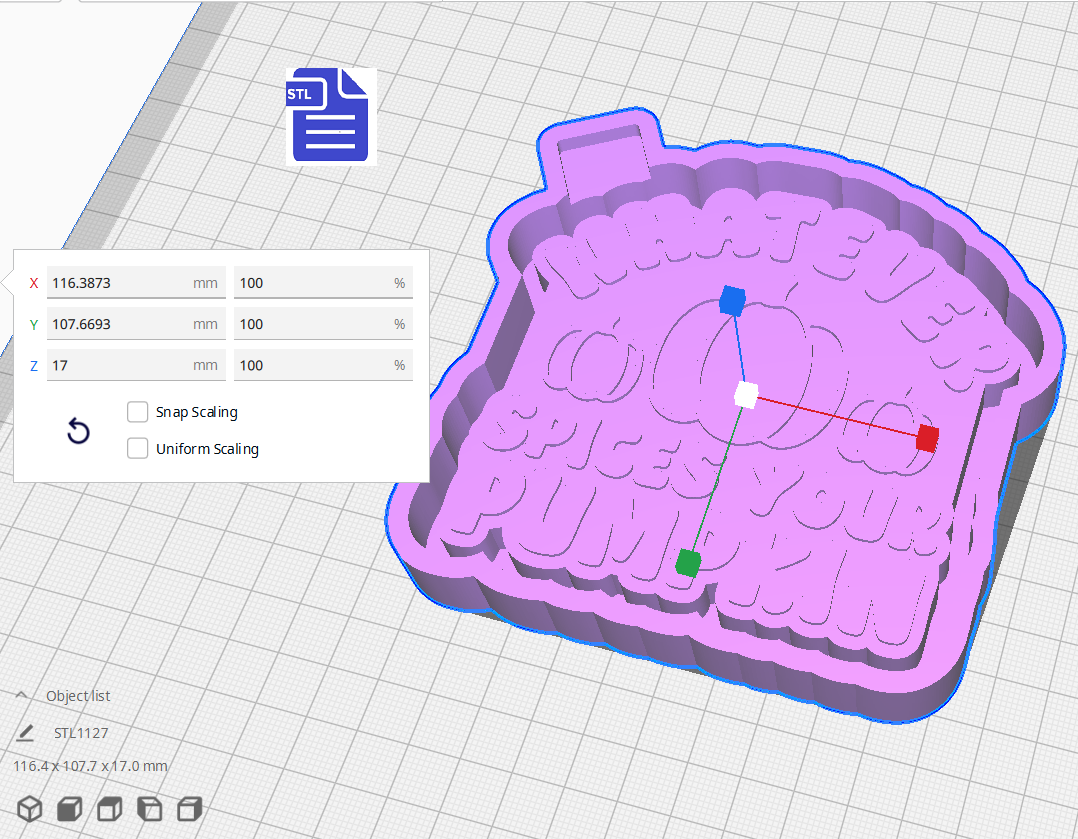Select the right side view preset
The height and width of the screenshot is (839, 1078).
(x=189, y=809)
